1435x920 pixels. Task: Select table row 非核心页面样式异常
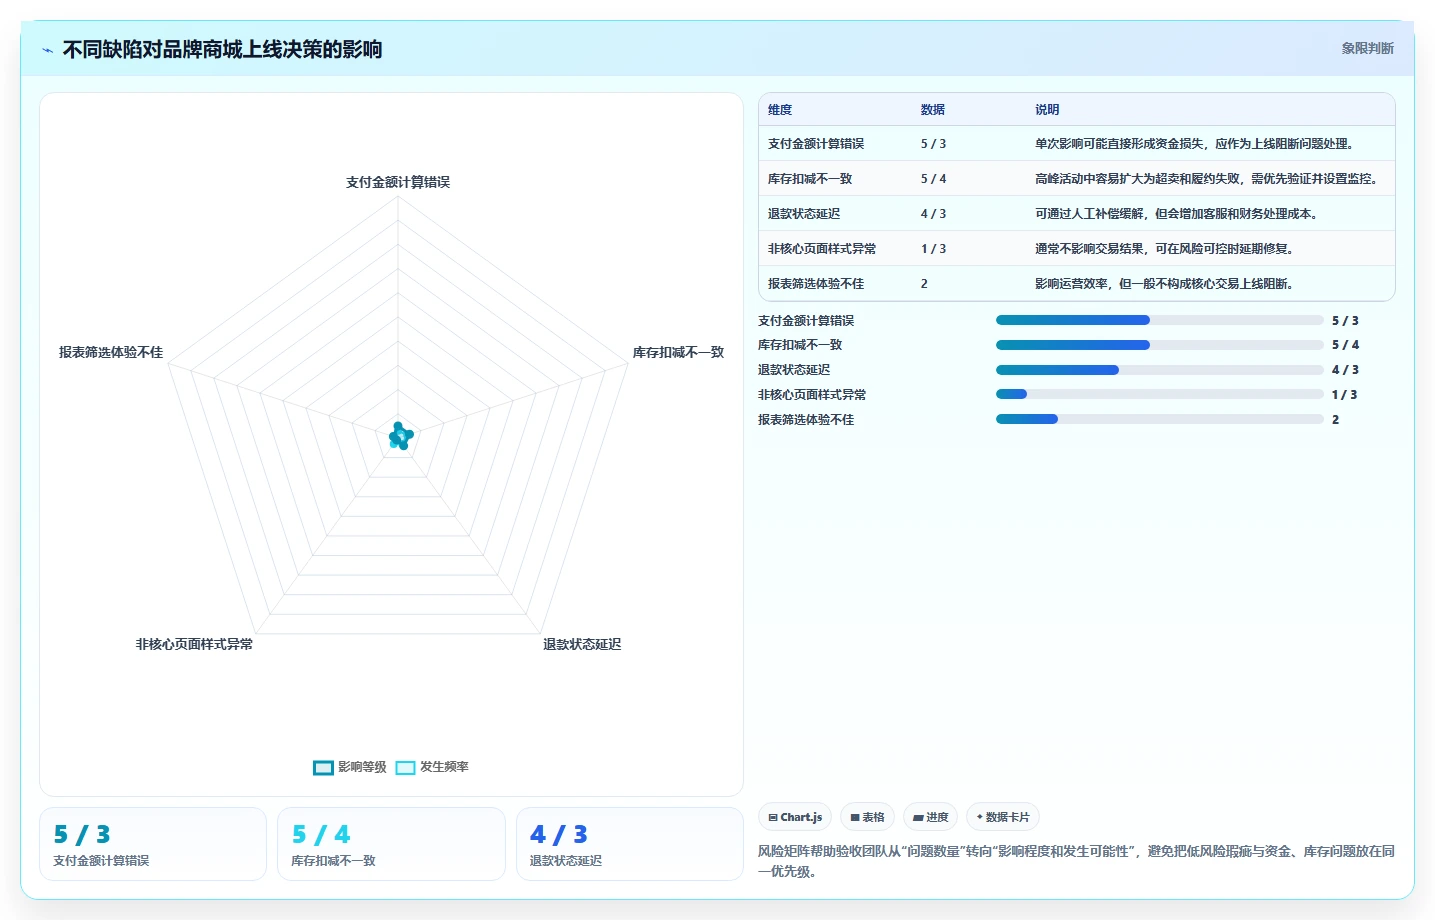(1077, 249)
